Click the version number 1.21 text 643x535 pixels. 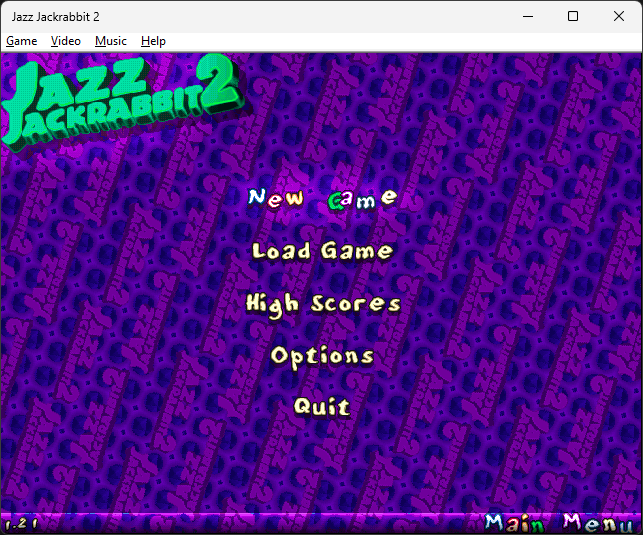pos(22,524)
